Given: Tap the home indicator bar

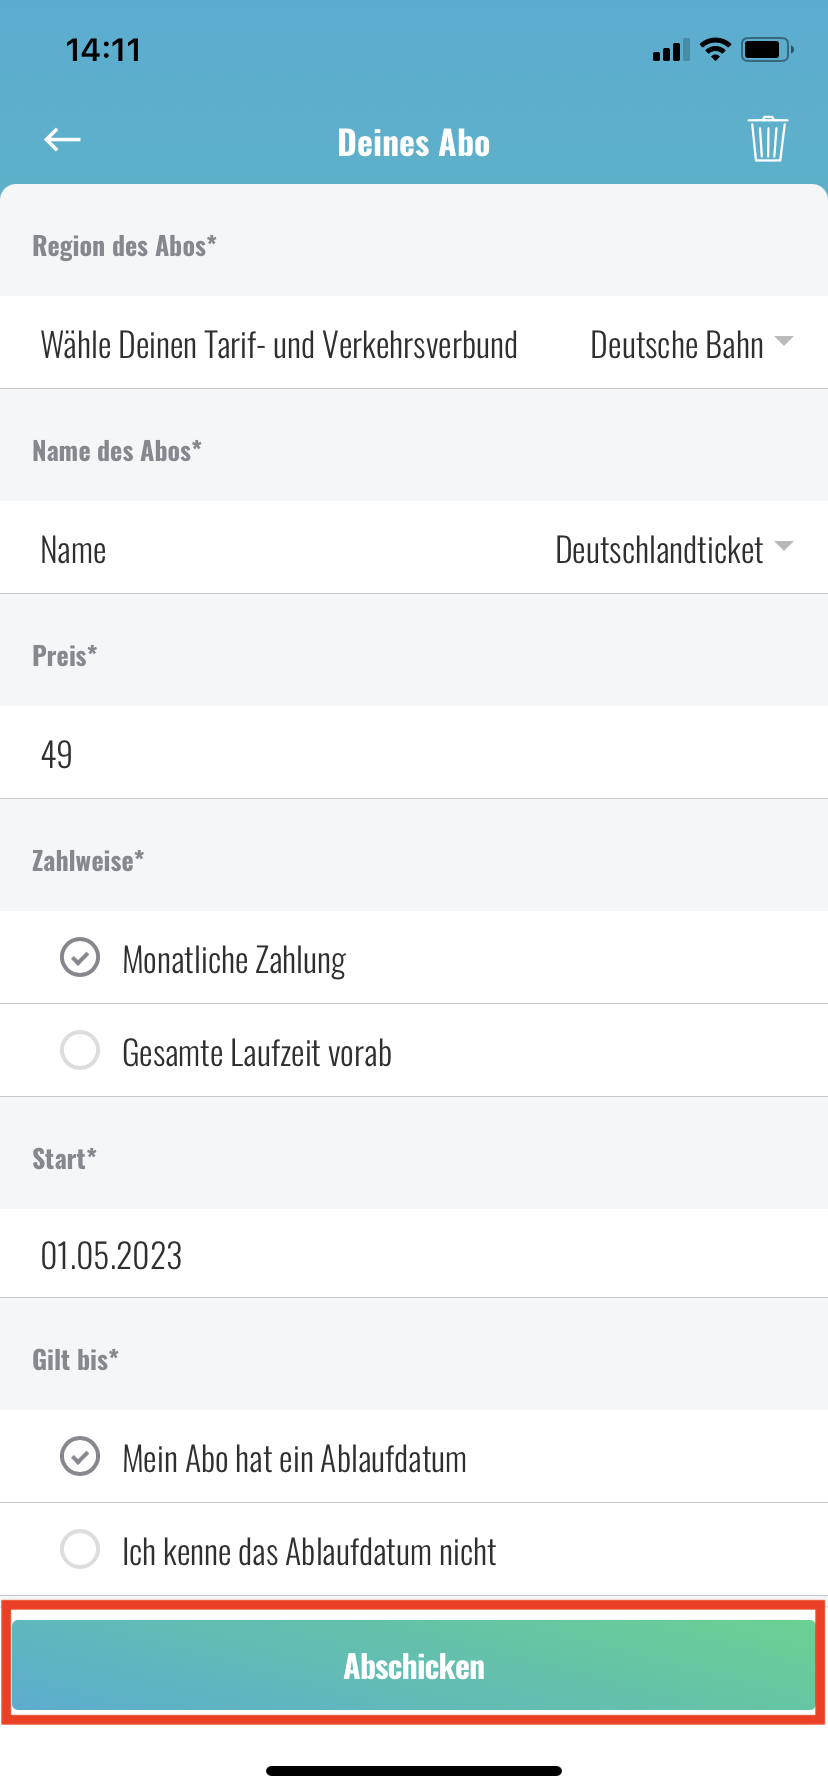Looking at the screenshot, I should coord(414,1771).
